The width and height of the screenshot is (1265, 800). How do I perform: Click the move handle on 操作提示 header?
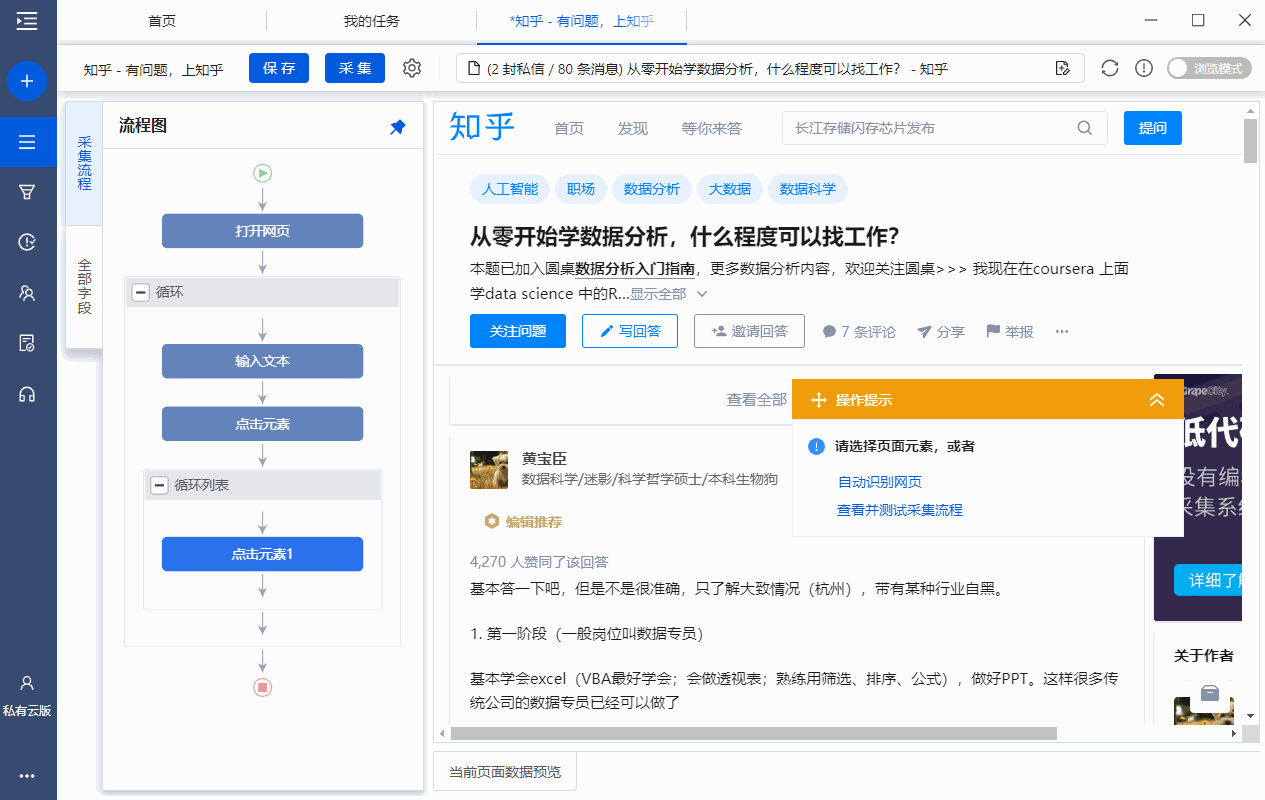[817, 400]
